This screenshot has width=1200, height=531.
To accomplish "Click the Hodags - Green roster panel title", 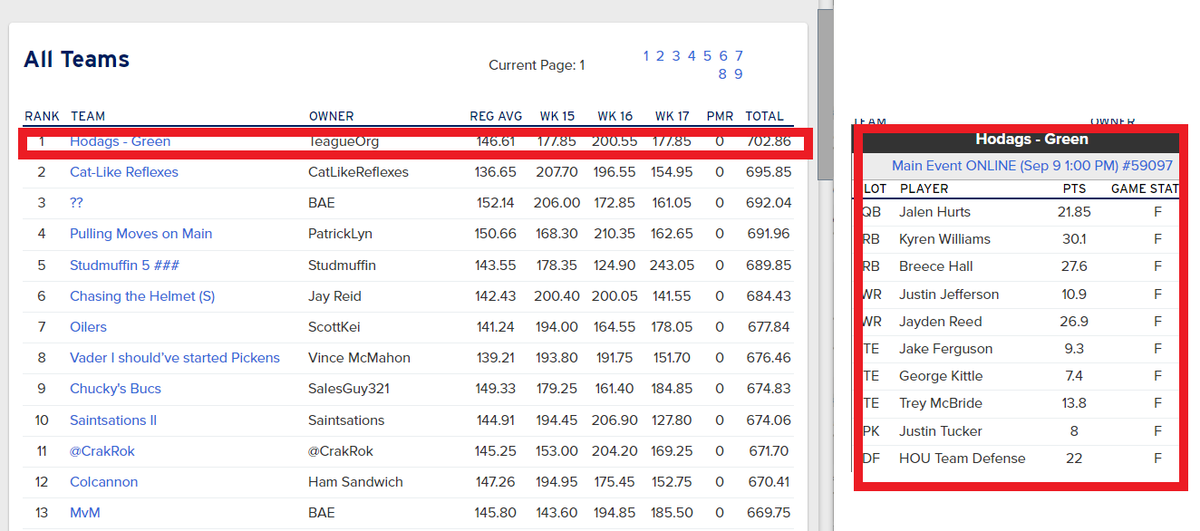I will point(1032,139).
